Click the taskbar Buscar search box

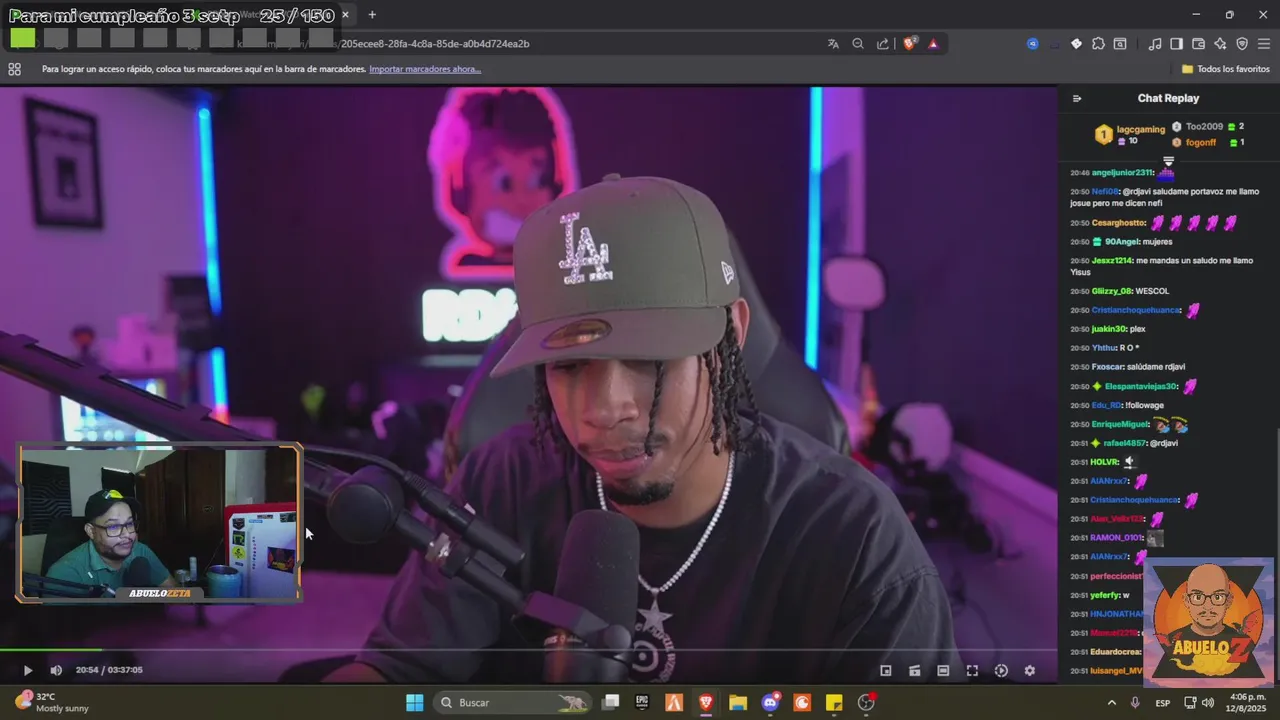click(x=513, y=703)
